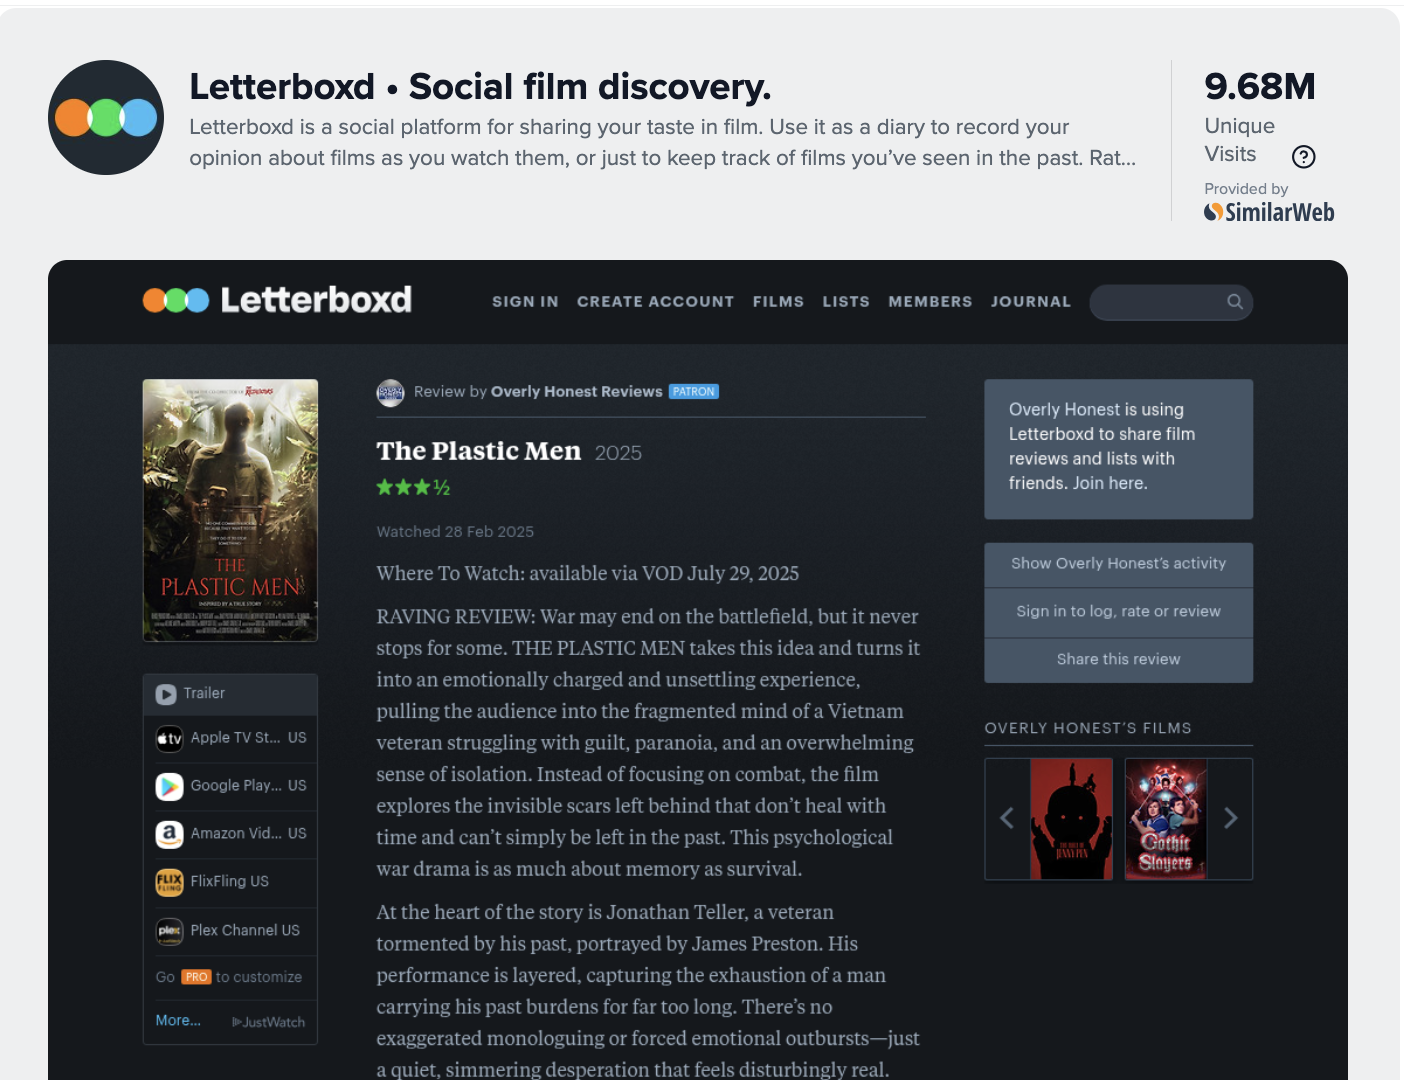Viewport: 1404px width, 1080px height.
Task: Click the orange PRO badge
Action: click(x=196, y=977)
